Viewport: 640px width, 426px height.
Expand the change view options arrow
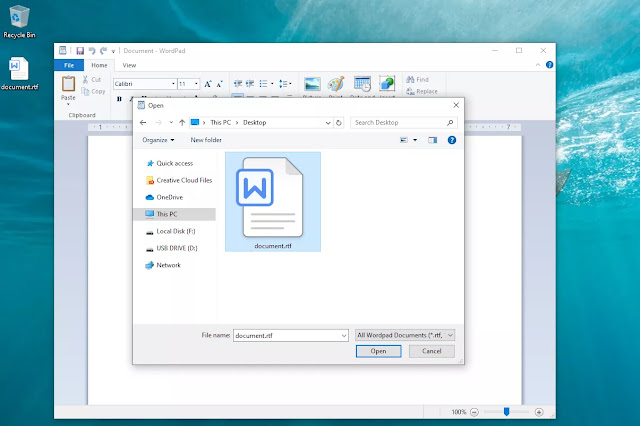coord(416,140)
